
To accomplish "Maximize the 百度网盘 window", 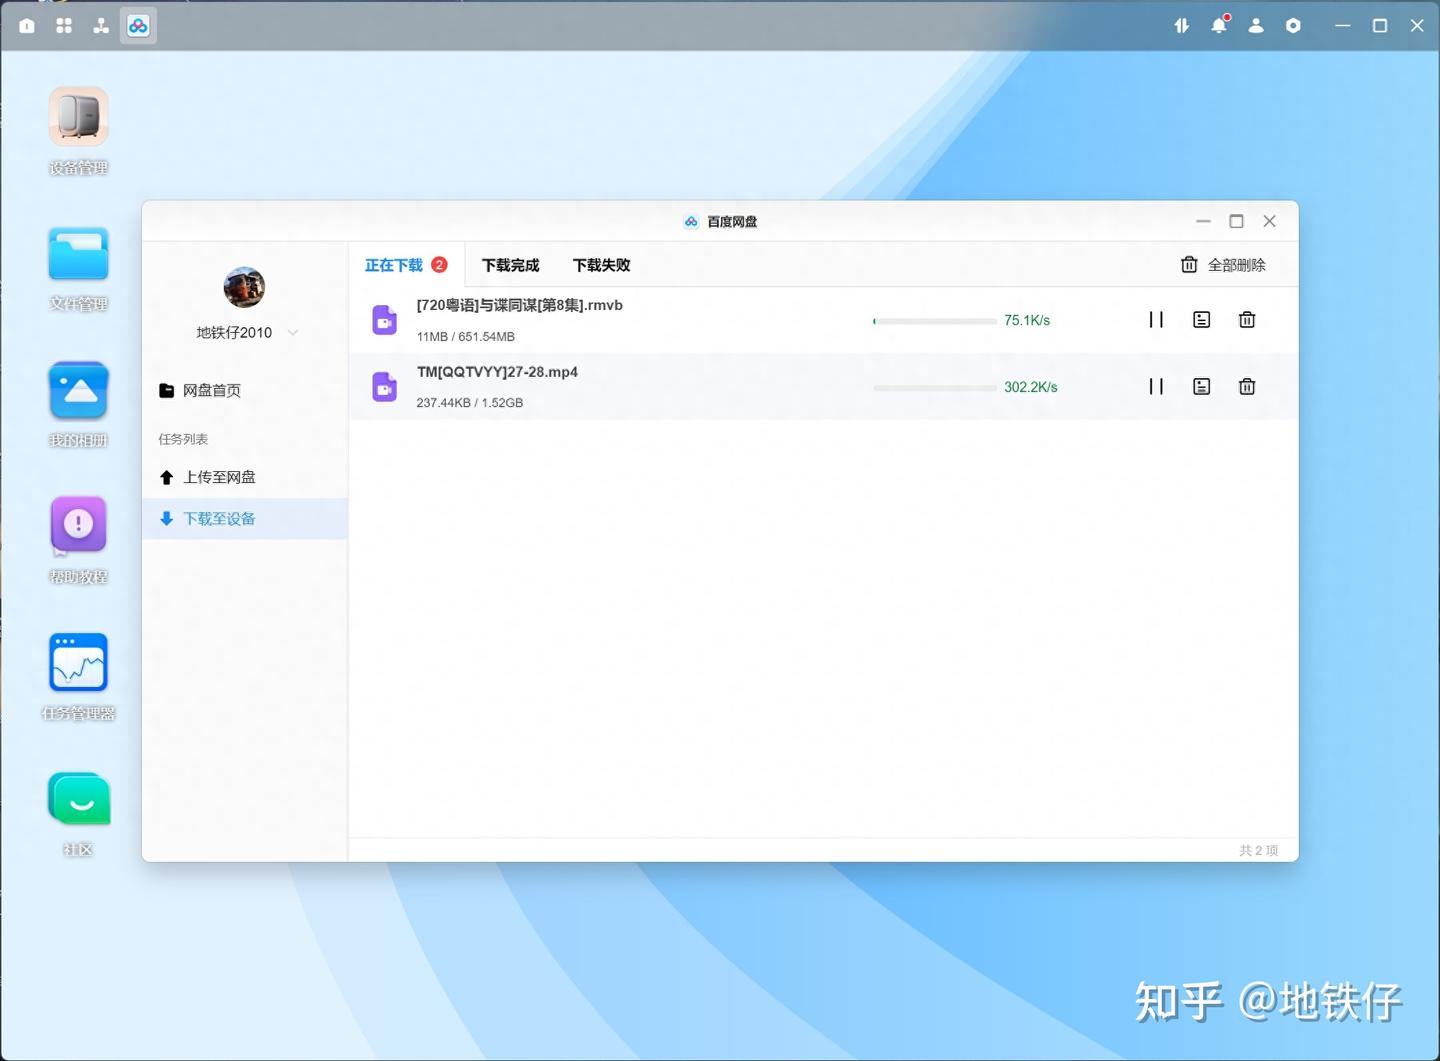I will click(x=1236, y=221).
